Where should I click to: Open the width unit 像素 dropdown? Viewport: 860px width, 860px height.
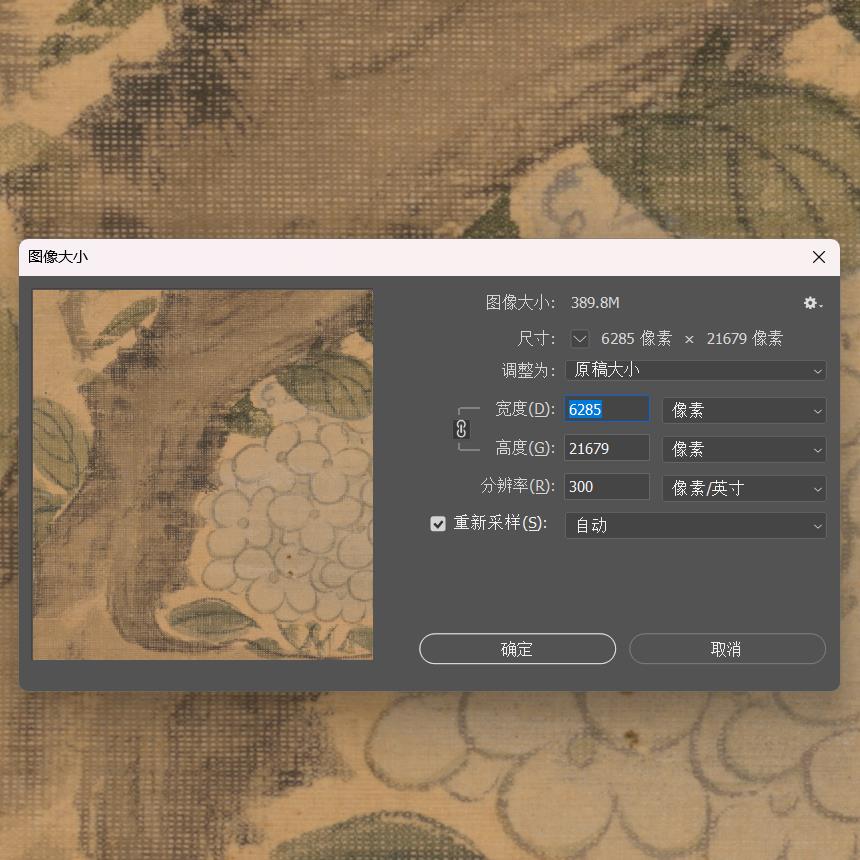pyautogui.click(x=744, y=410)
